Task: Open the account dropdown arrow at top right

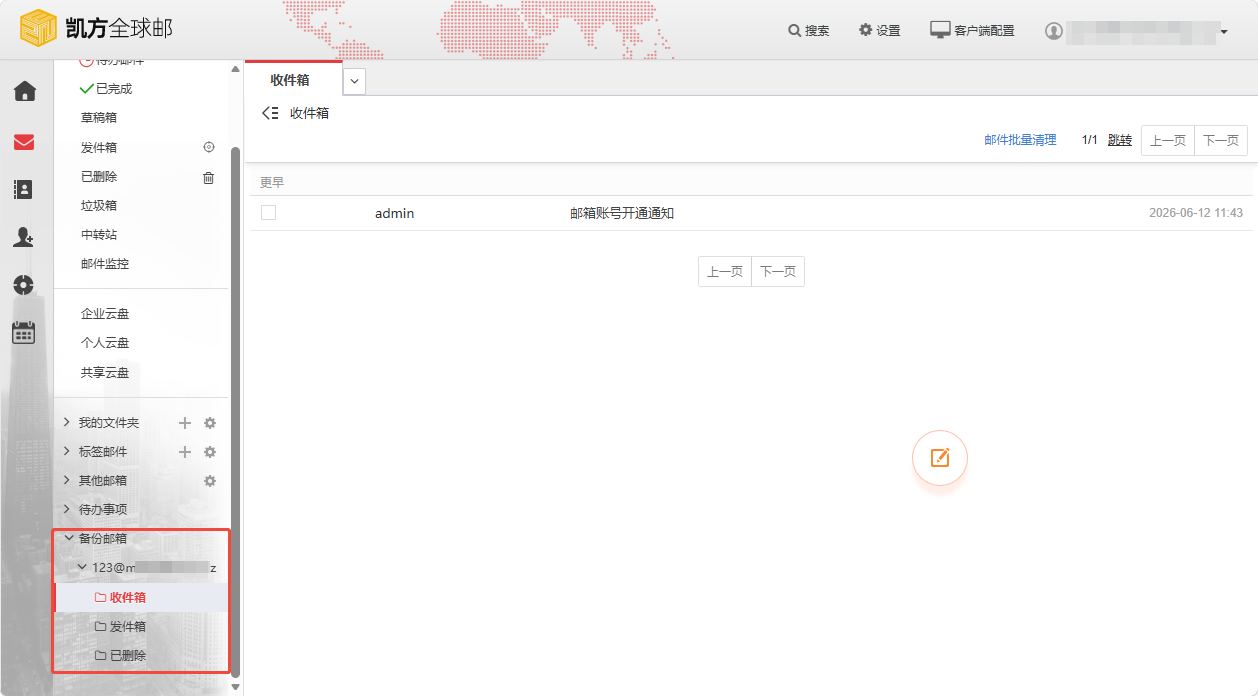Action: tap(1224, 32)
